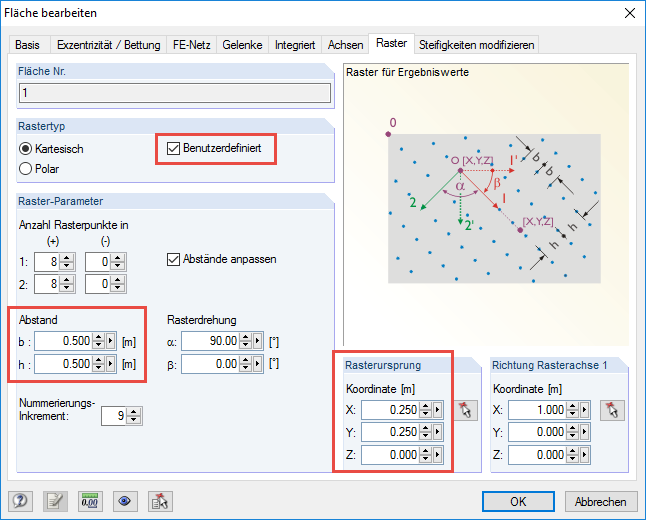Click the α Rasterdrehung value field
This screenshot has height=520, width=646.
click(211, 341)
